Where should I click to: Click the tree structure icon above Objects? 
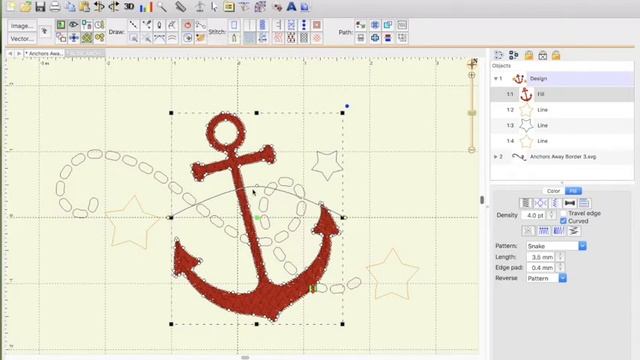513,55
